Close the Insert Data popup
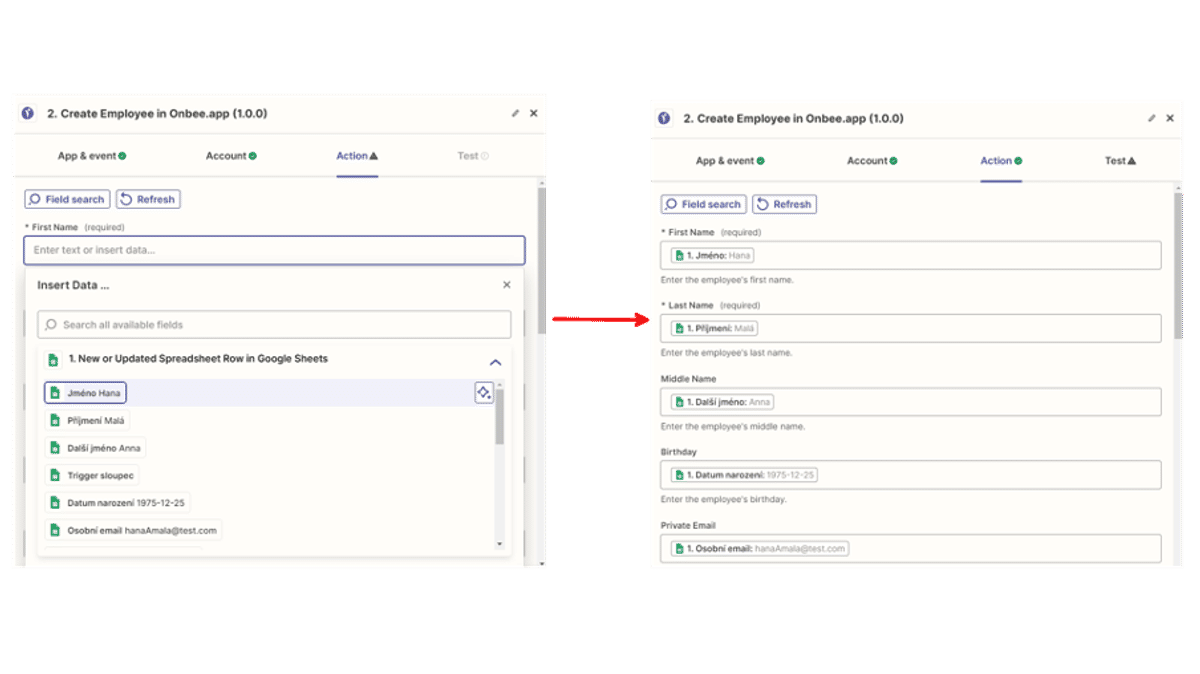The height and width of the screenshot is (674, 1200). (506, 285)
